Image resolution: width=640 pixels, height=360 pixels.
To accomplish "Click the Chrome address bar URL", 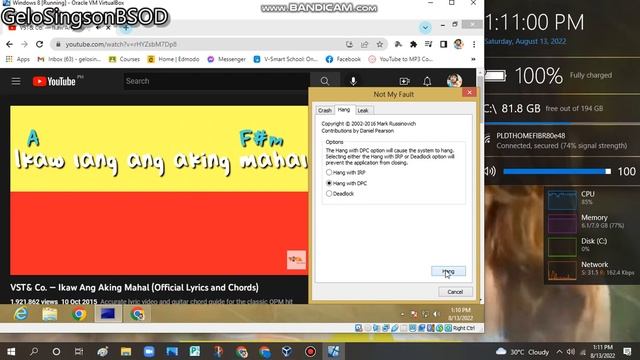I will [121, 44].
